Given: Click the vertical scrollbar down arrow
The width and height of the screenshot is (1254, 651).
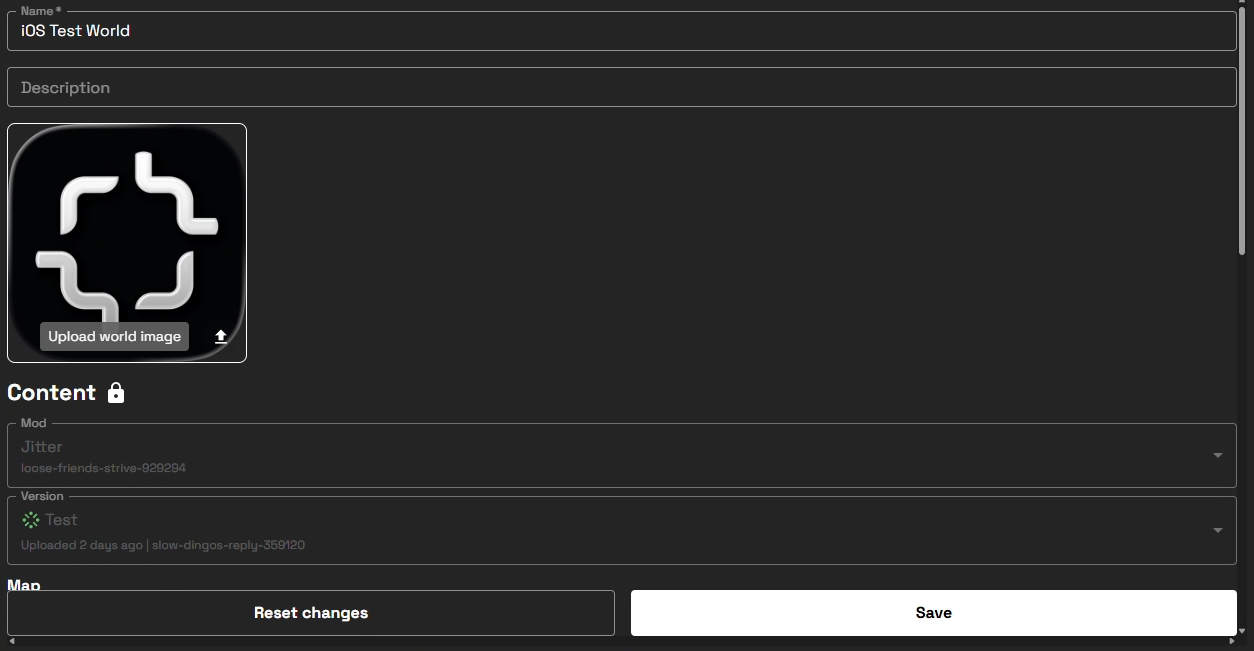Looking at the screenshot, I should (1242, 630).
